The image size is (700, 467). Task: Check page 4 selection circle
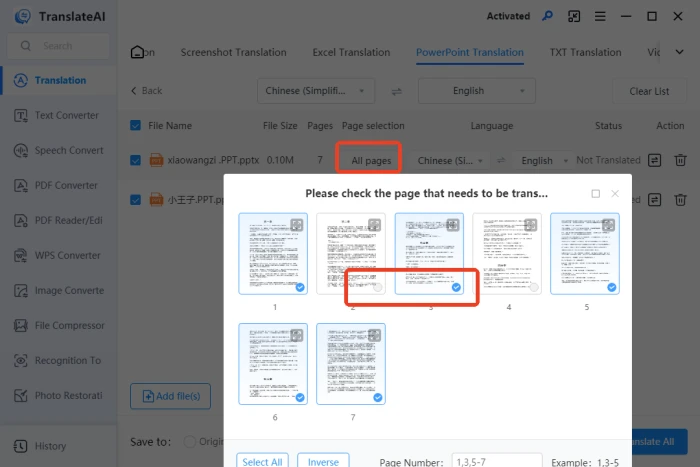[534, 287]
